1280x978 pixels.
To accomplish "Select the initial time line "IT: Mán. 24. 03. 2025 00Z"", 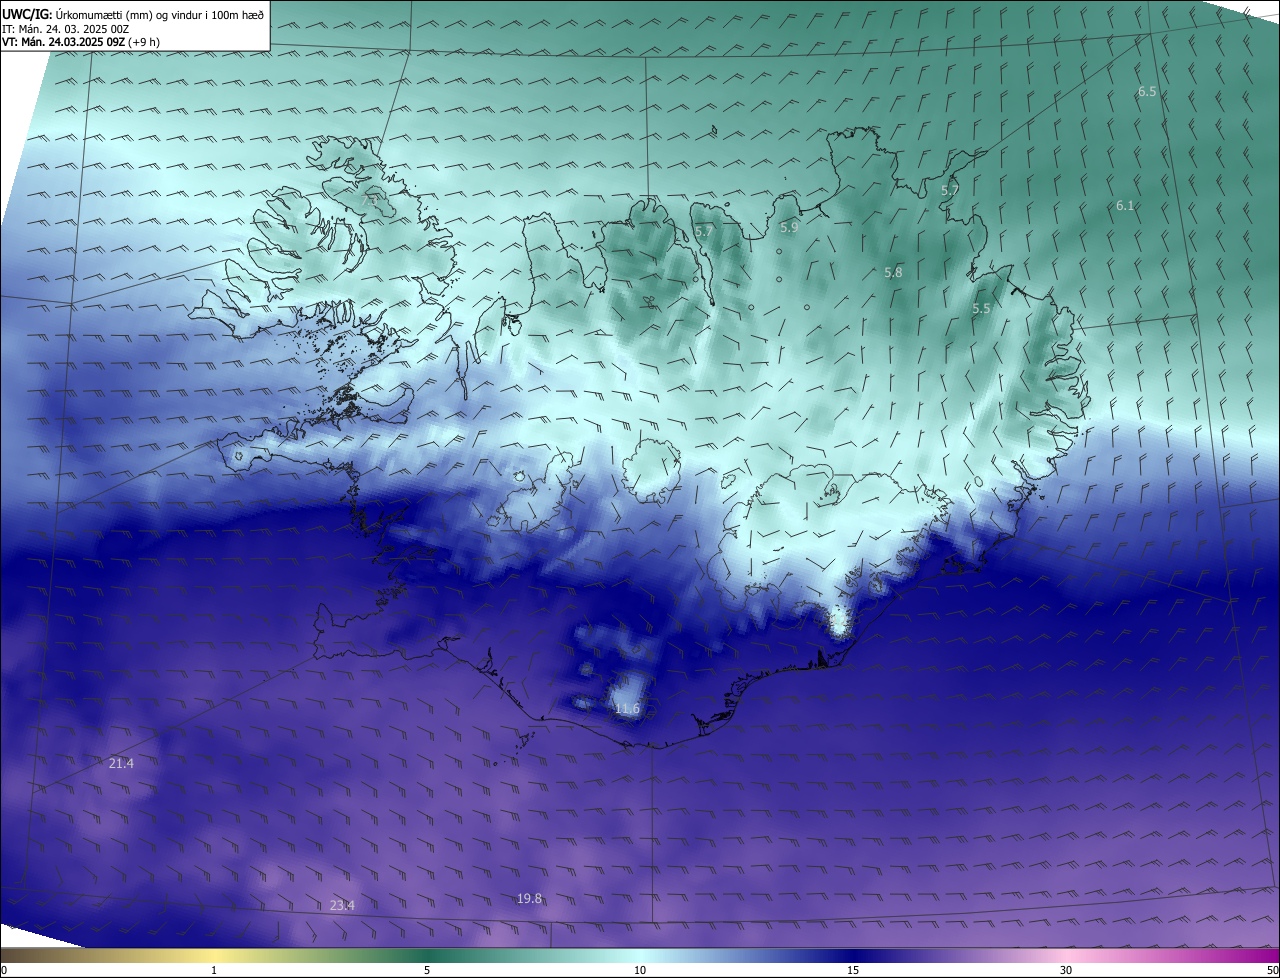I will pos(65,29).
